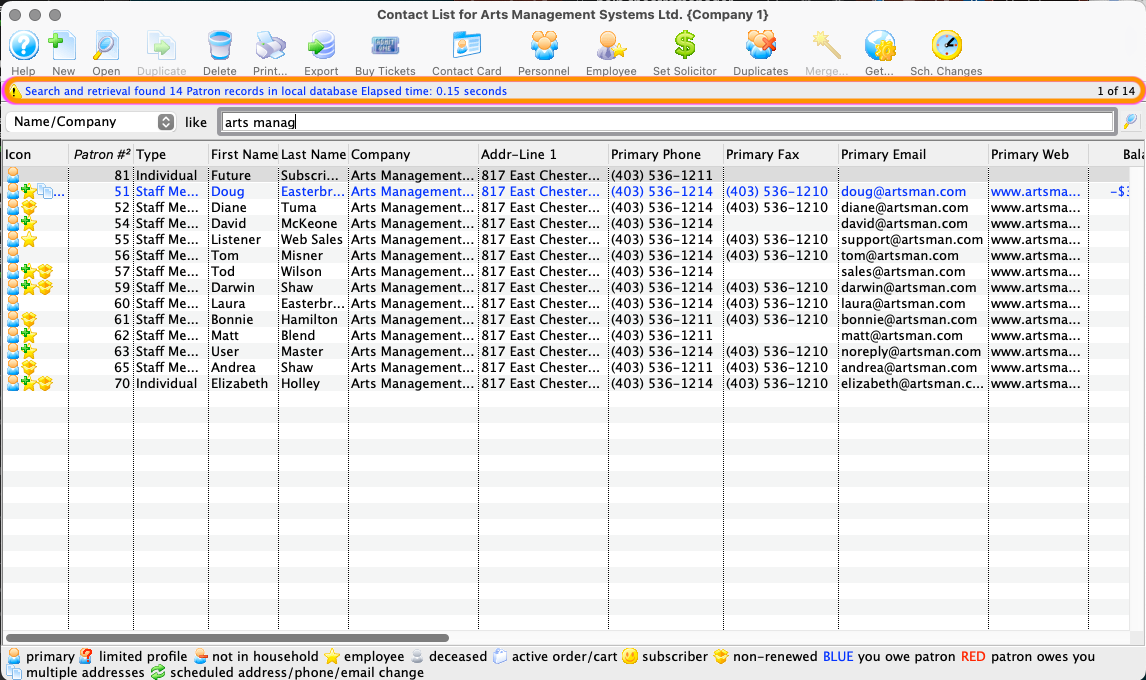Select patron number 55 cell
The width and height of the screenshot is (1146, 680).
click(x=102, y=240)
